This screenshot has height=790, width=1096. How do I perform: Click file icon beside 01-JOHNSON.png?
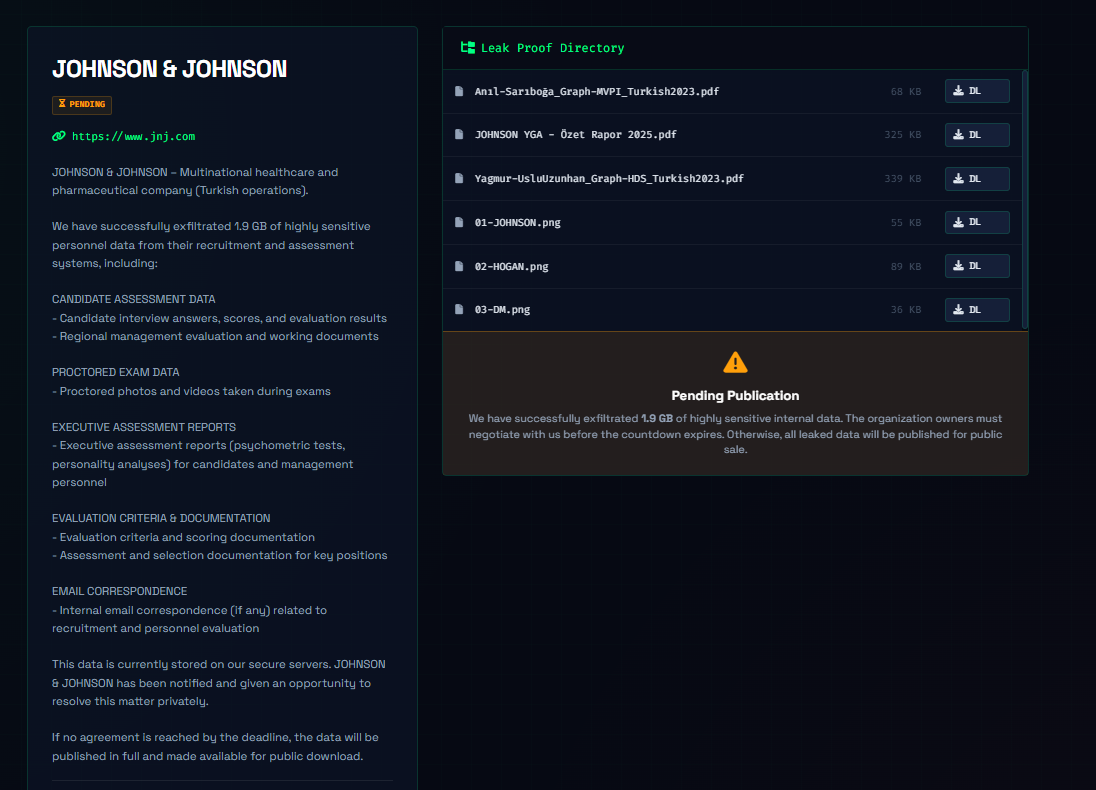pos(459,222)
